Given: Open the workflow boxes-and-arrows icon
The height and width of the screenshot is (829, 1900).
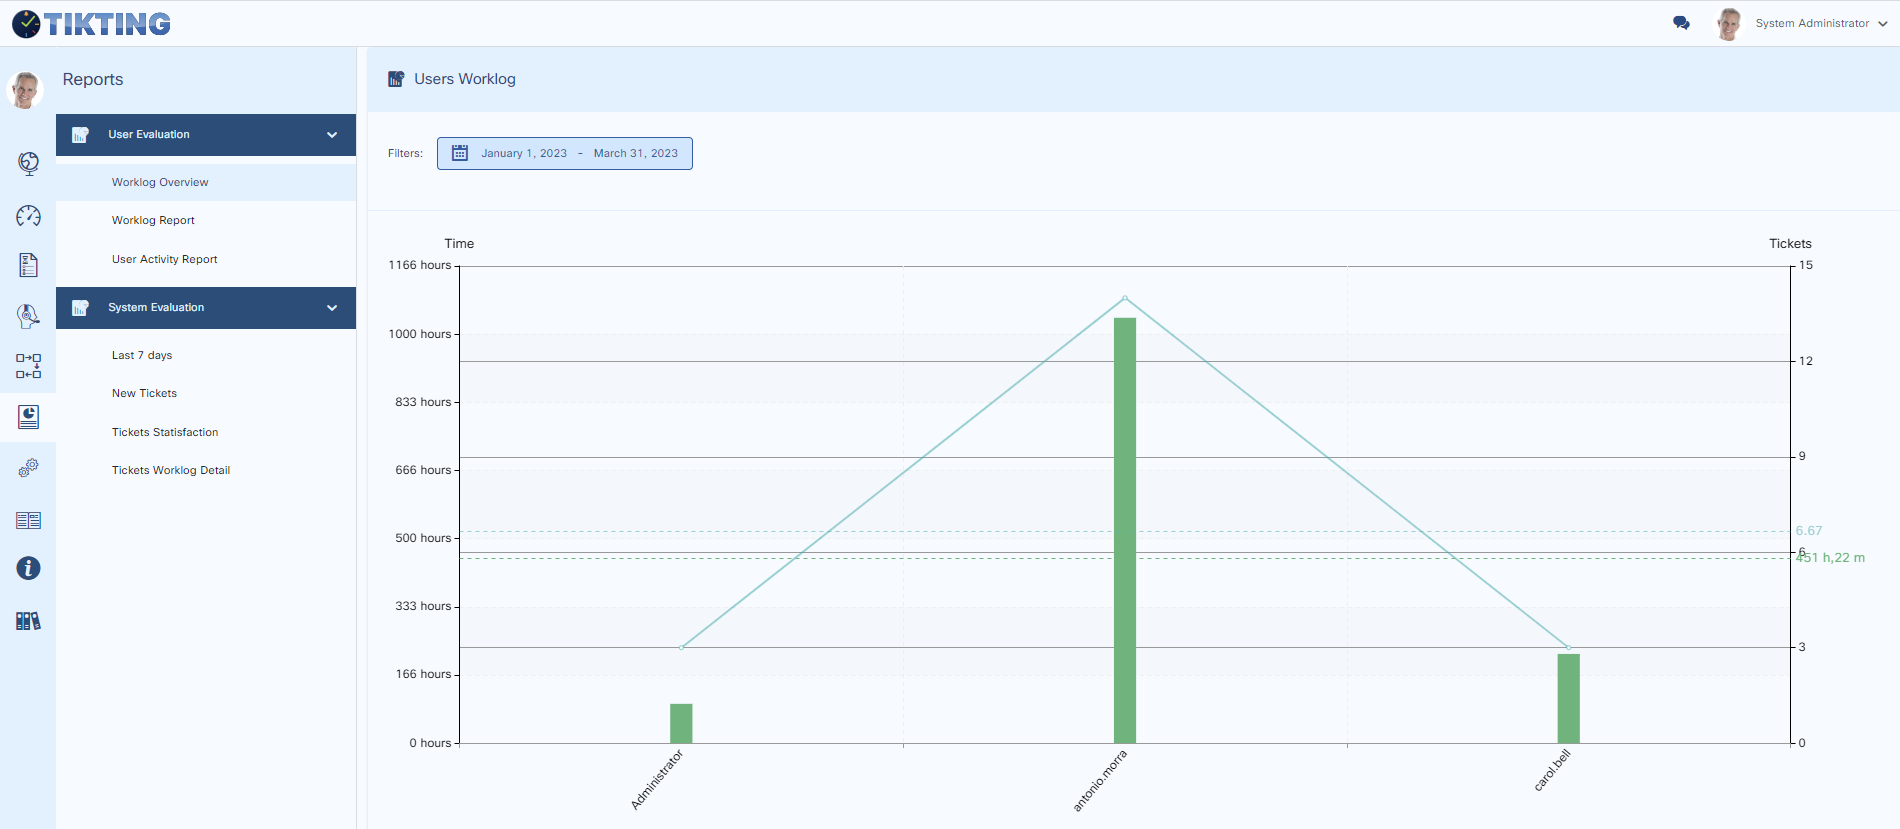Looking at the screenshot, I should point(28,366).
